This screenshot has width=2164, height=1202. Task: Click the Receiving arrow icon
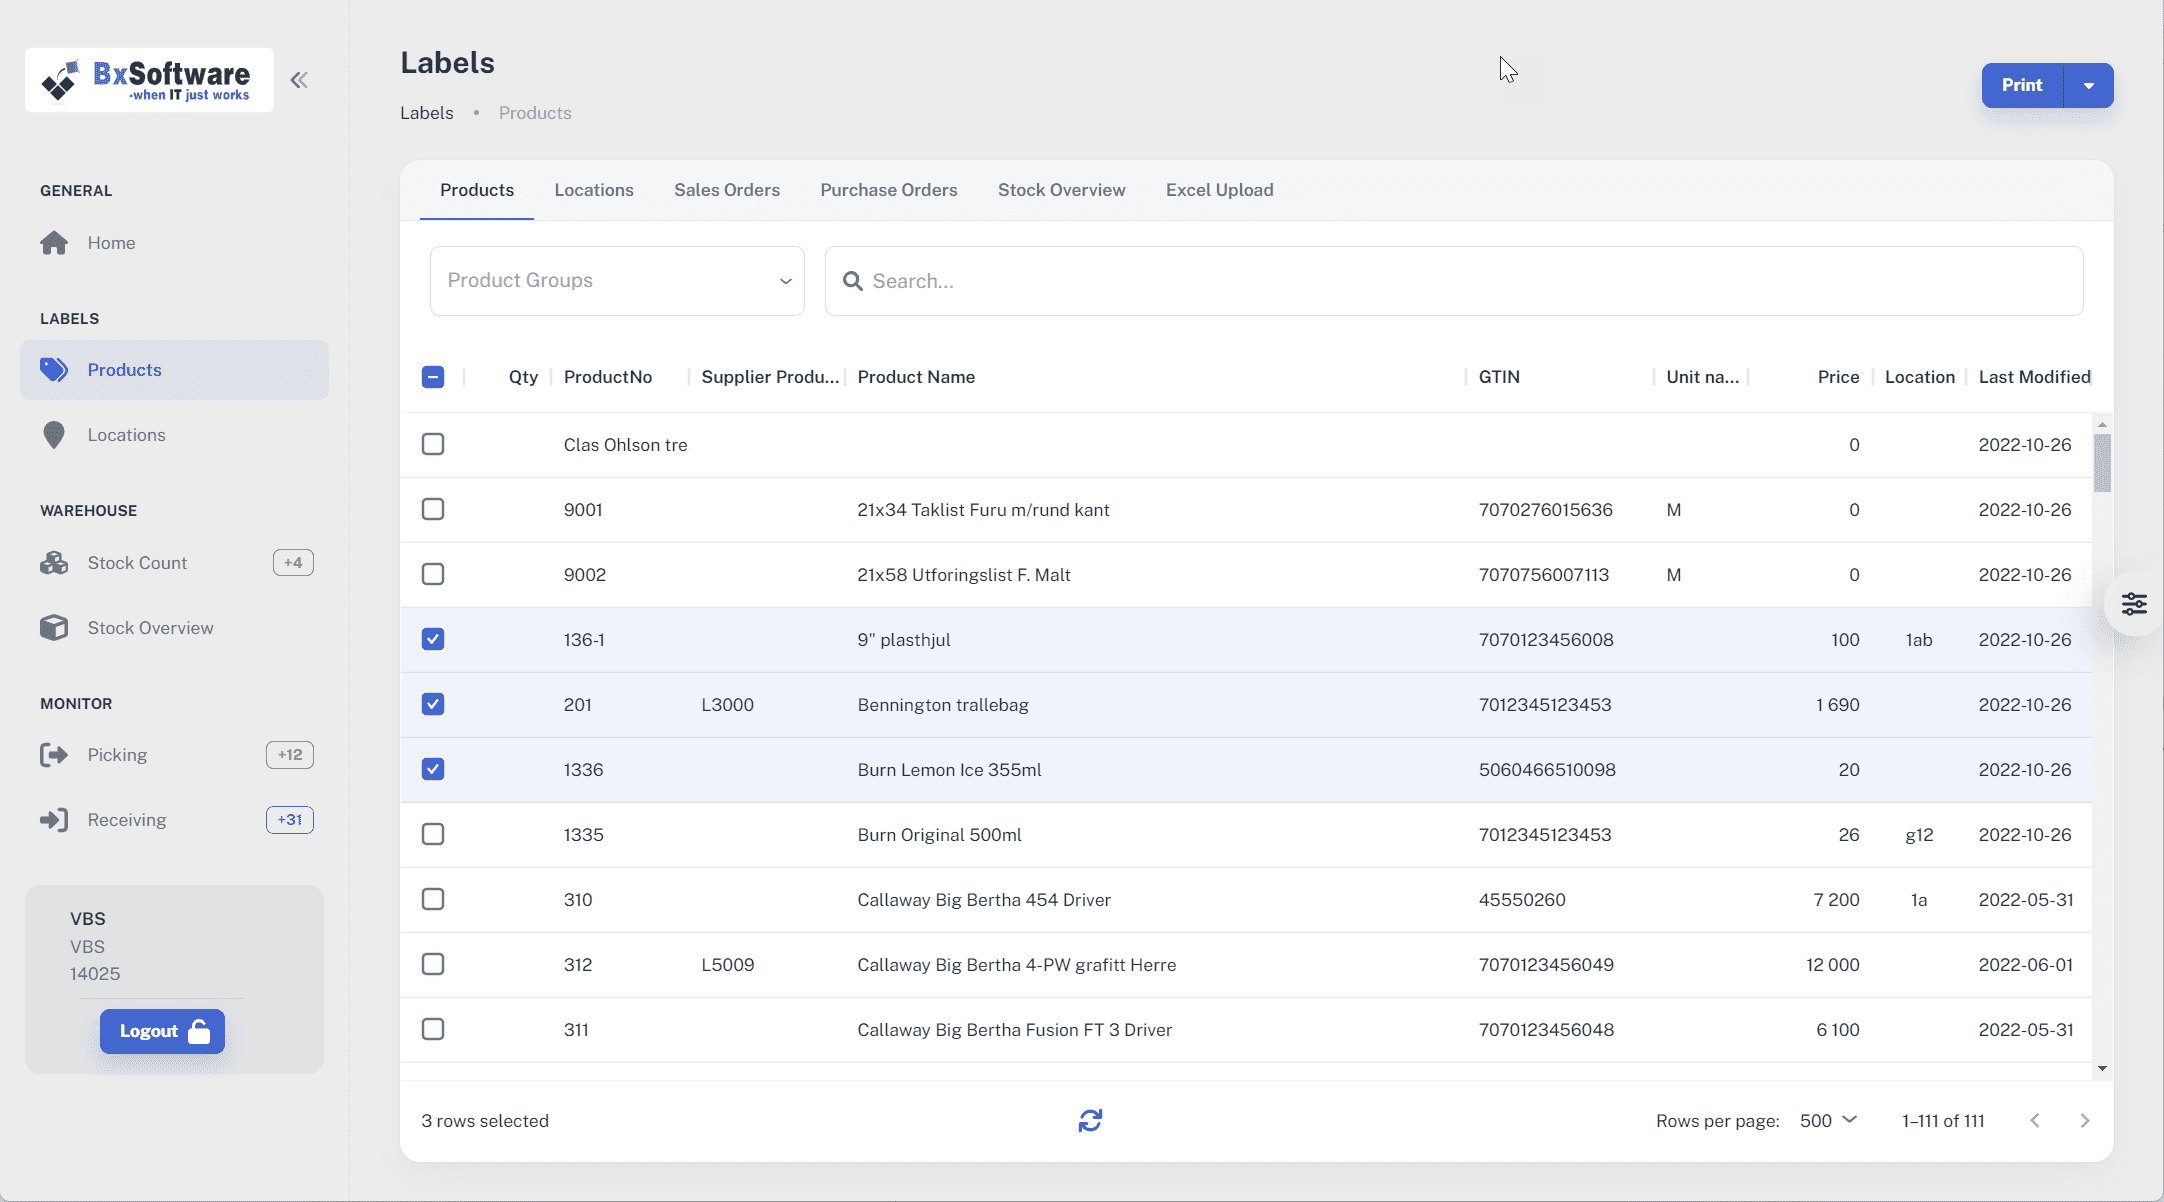tap(54, 820)
